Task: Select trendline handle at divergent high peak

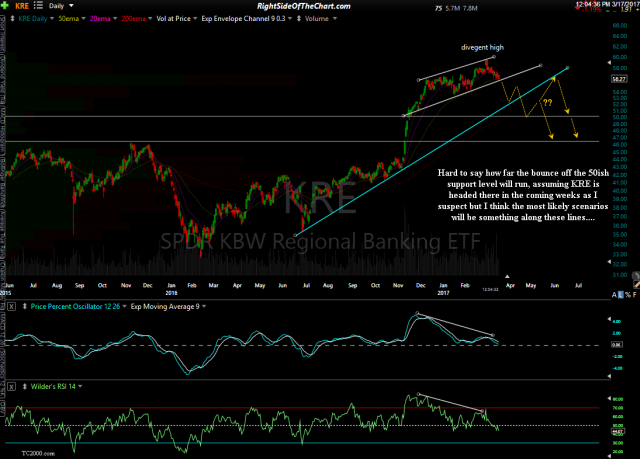Action: pyautogui.click(x=494, y=57)
